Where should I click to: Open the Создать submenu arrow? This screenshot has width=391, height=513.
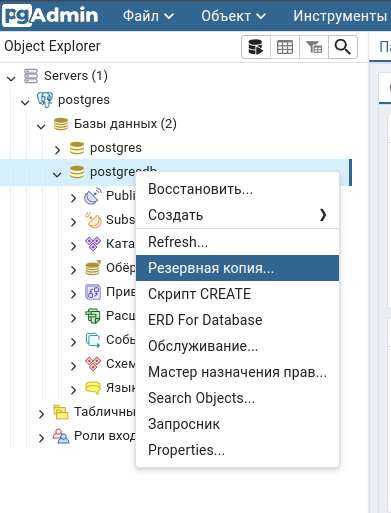click(323, 215)
